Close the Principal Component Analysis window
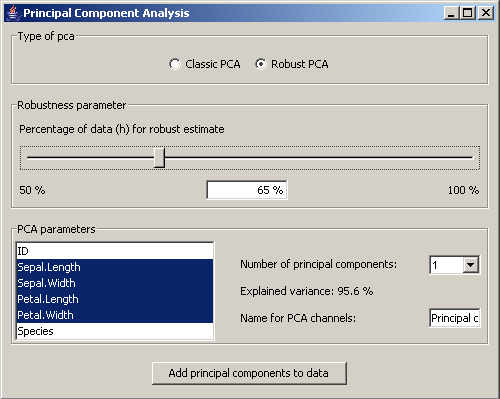 point(486,13)
